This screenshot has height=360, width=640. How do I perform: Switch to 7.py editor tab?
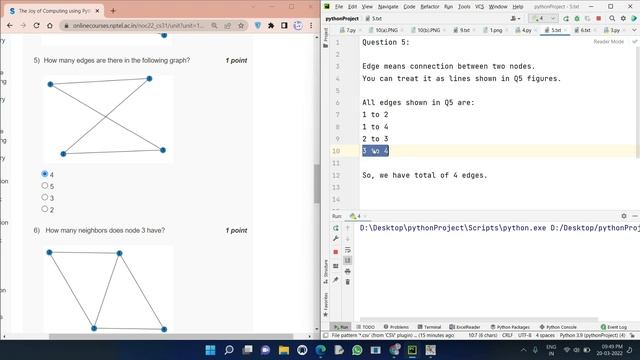(x=351, y=30)
